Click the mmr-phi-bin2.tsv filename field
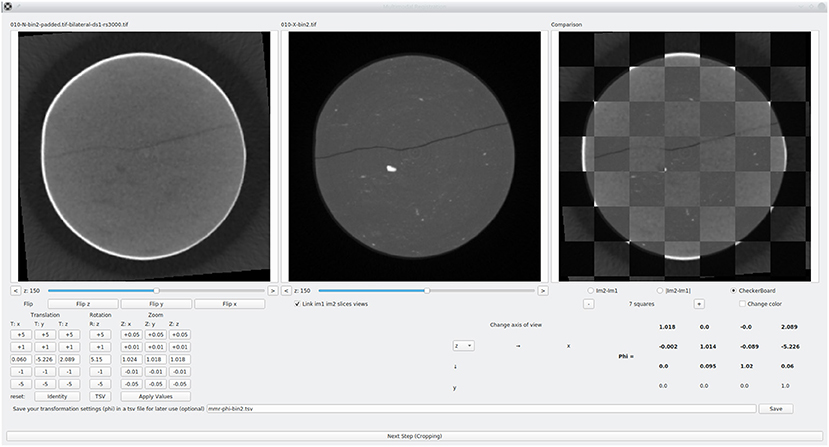The image size is (829, 447). click(x=481, y=409)
